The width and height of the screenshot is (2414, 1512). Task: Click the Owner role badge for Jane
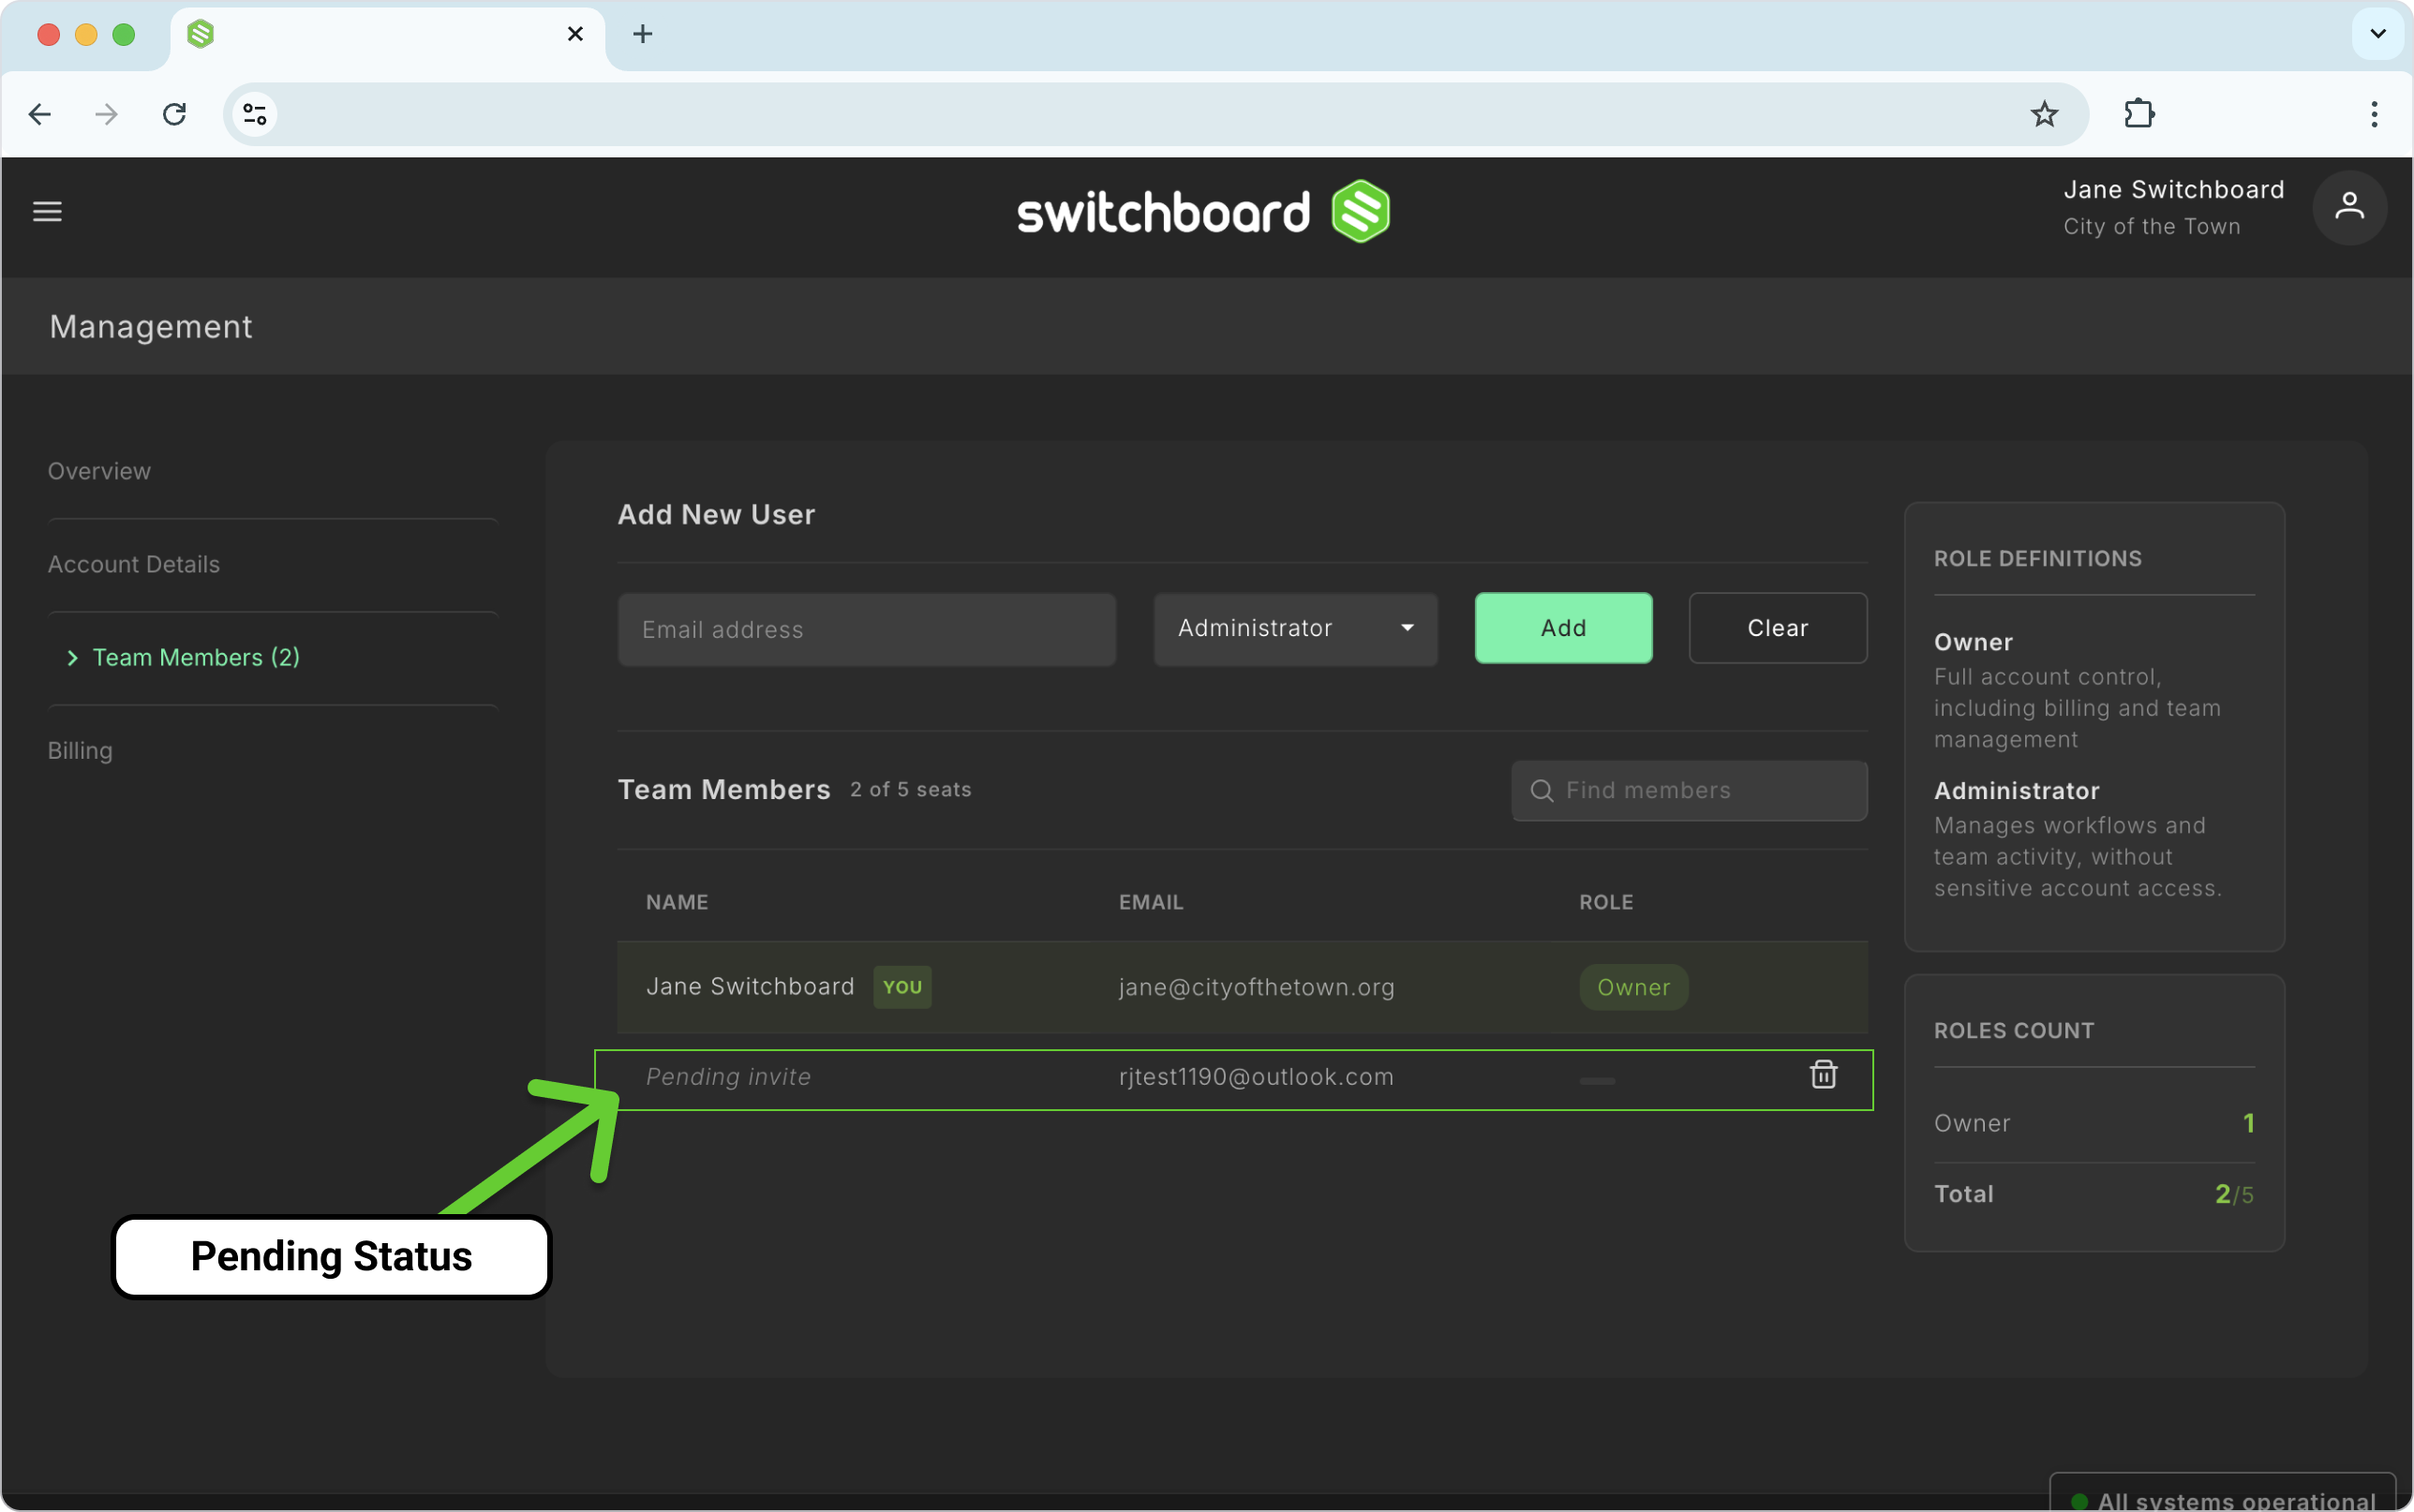pyautogui.click(x=1633, y=987)
